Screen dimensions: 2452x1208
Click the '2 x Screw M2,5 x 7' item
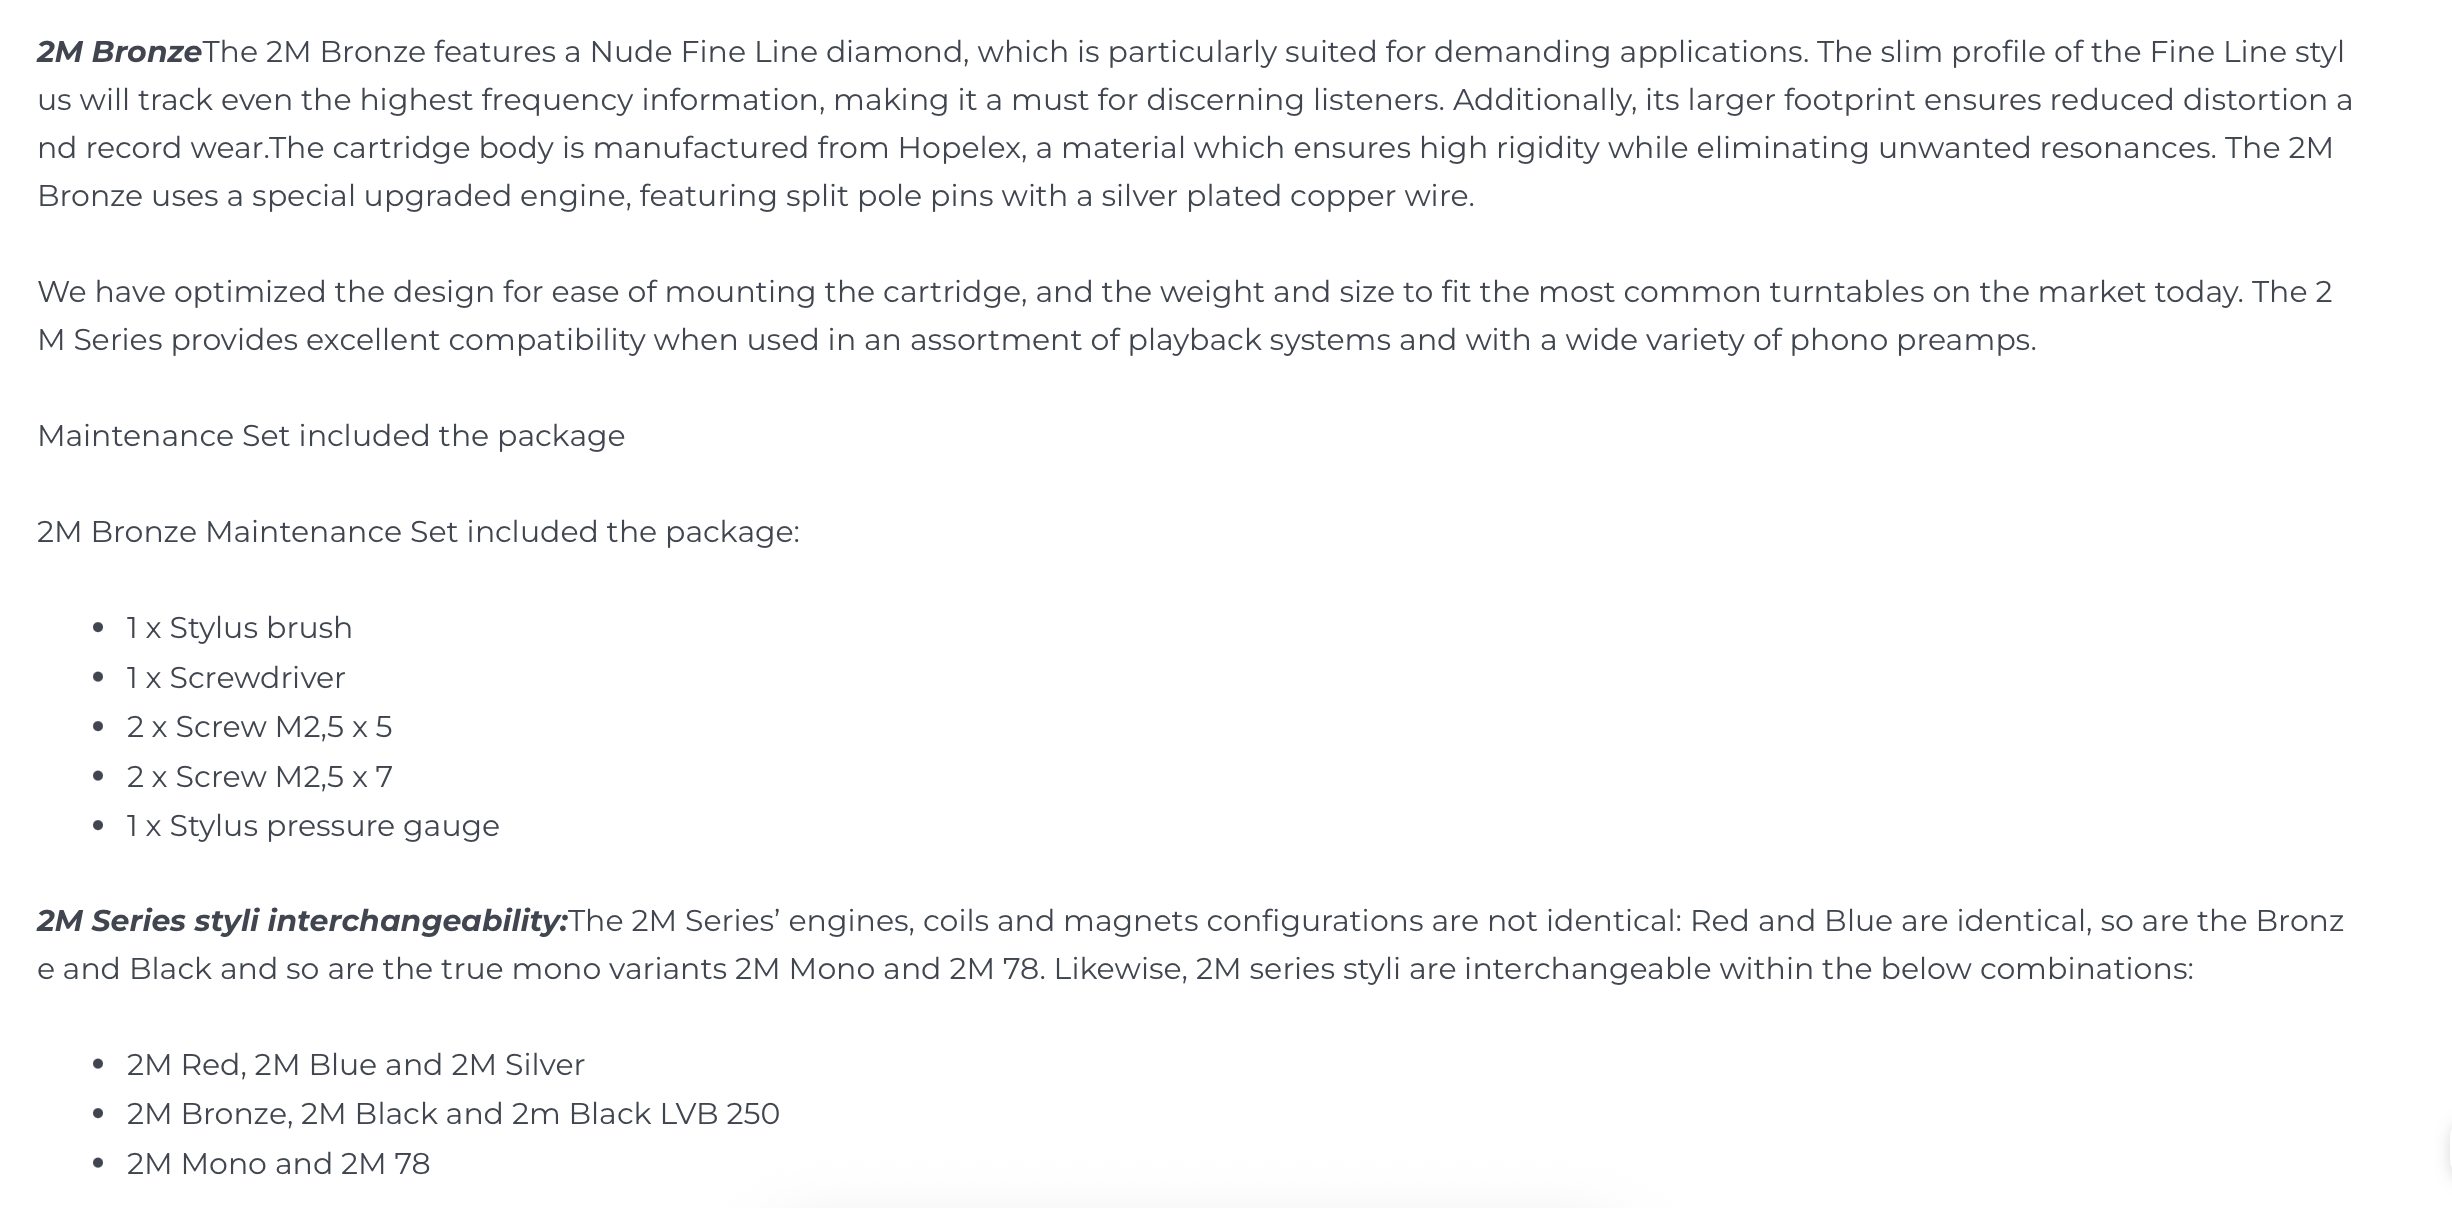coord(259,777)
